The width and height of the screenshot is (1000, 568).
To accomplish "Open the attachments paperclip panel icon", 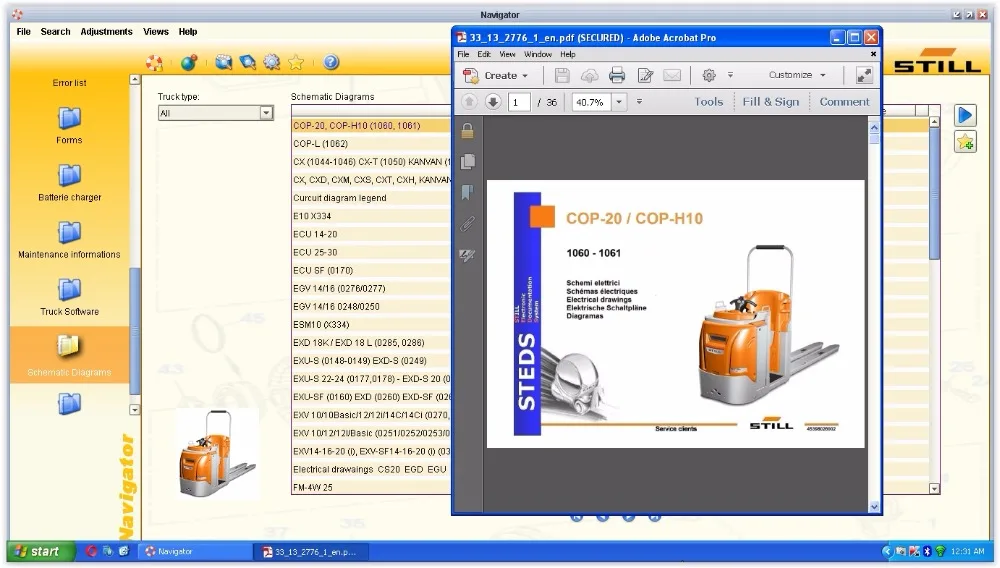I will tap(467, 224).
